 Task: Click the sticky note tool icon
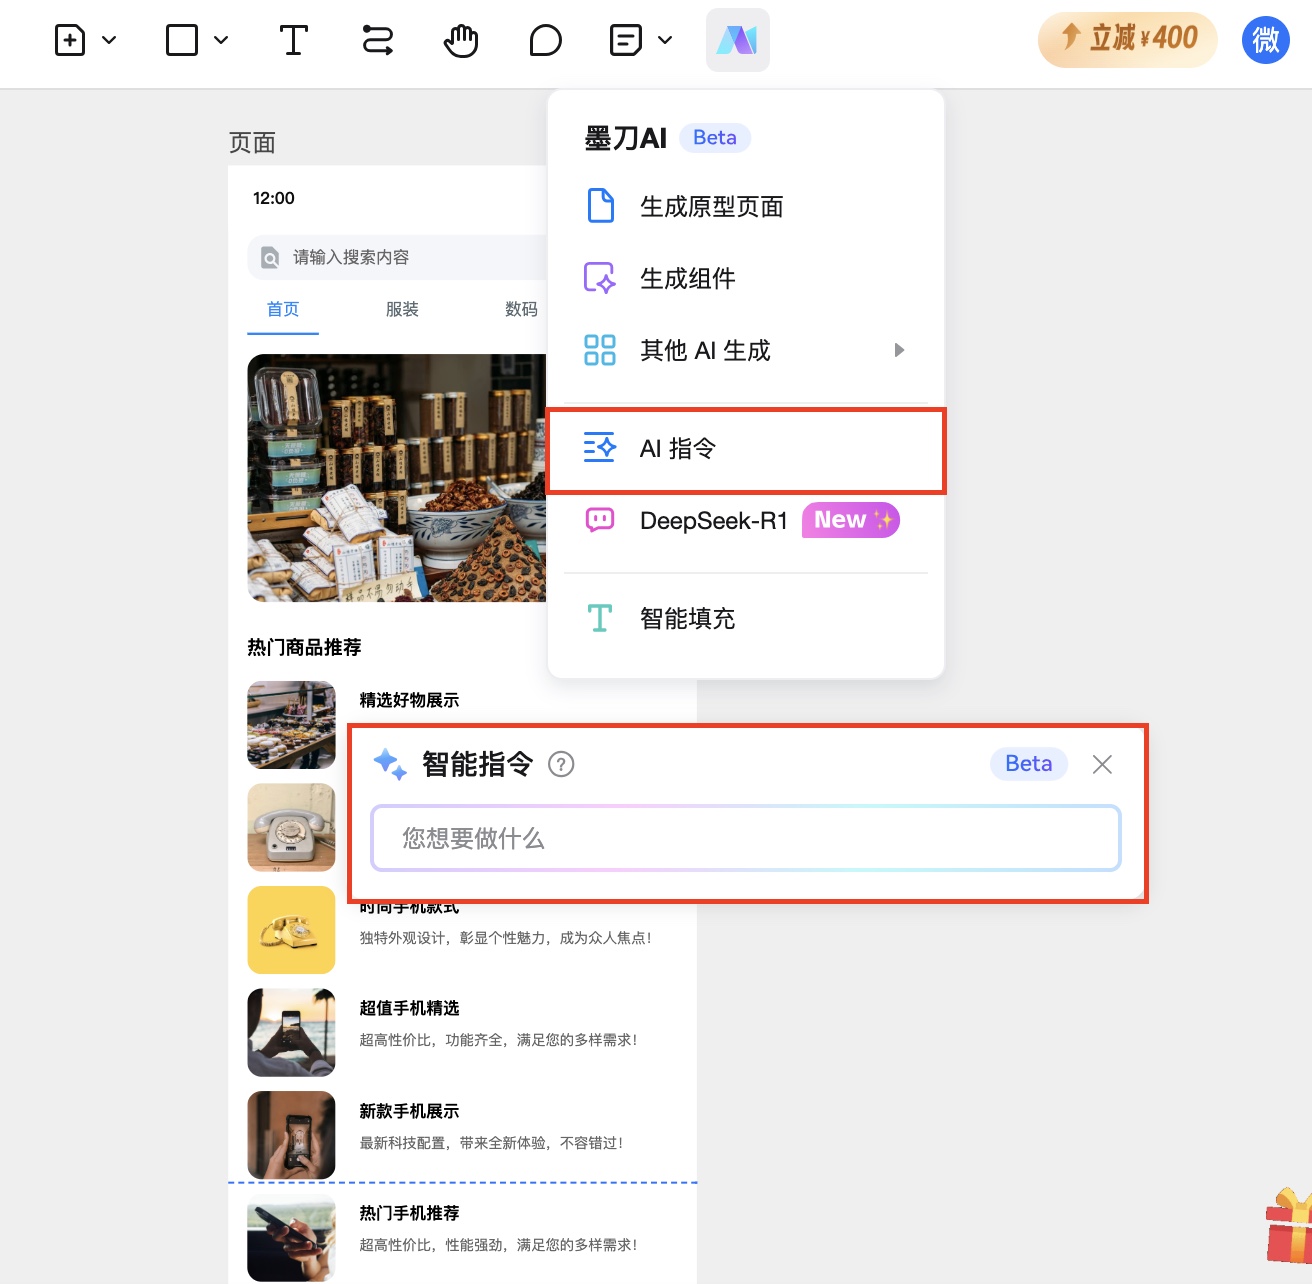coord(626,40)
